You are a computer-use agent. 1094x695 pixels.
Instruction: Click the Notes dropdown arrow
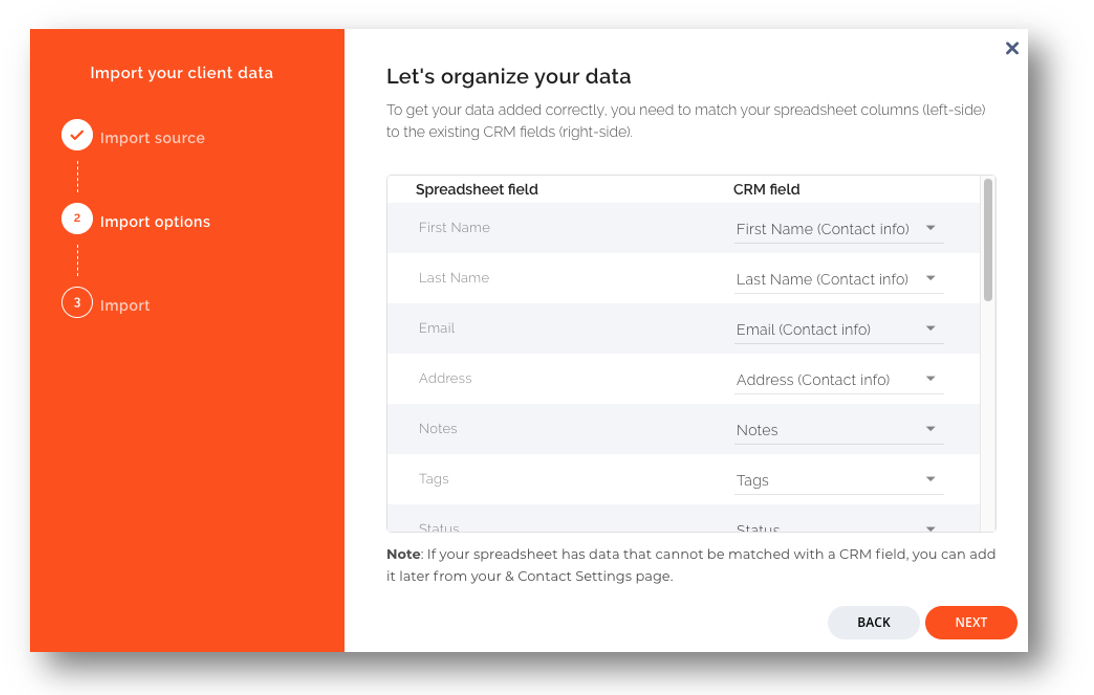pyautogui.click(x=930, y=429)
